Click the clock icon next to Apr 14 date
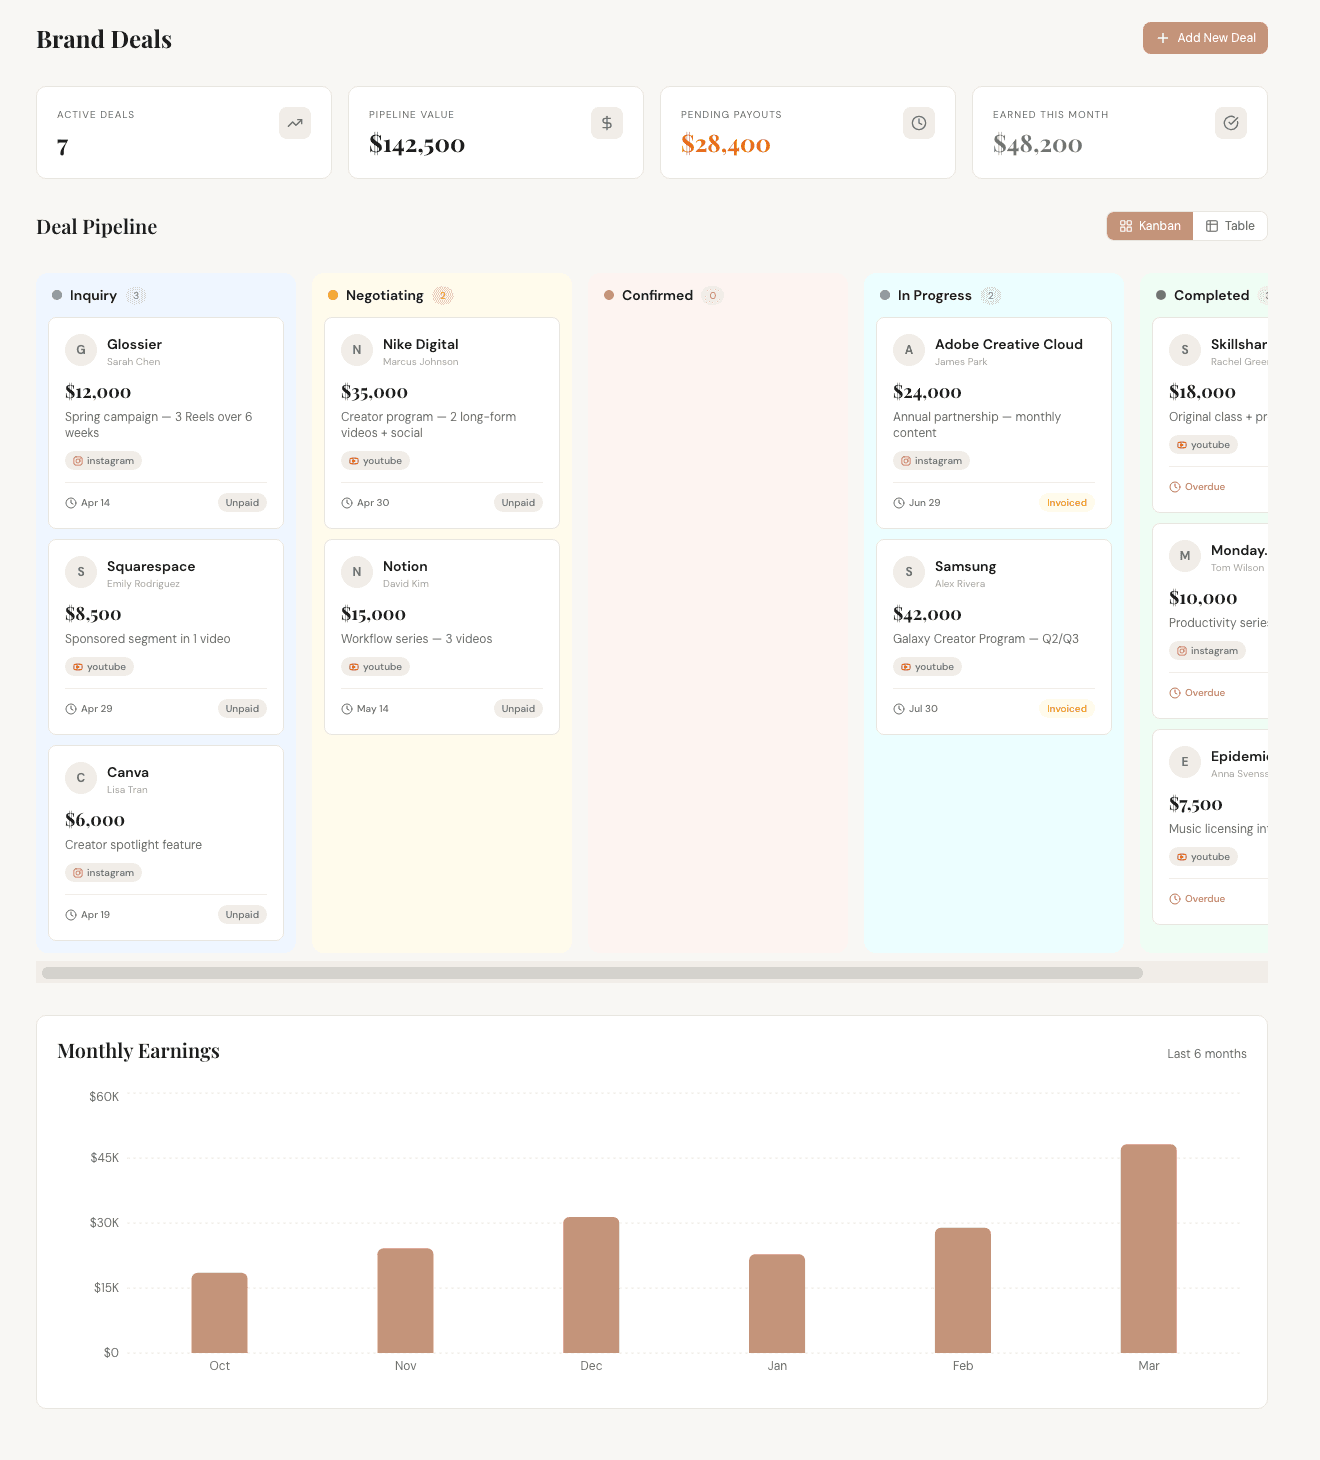The width and height of the screenshot is (1320, 1460). coord(71,502)
